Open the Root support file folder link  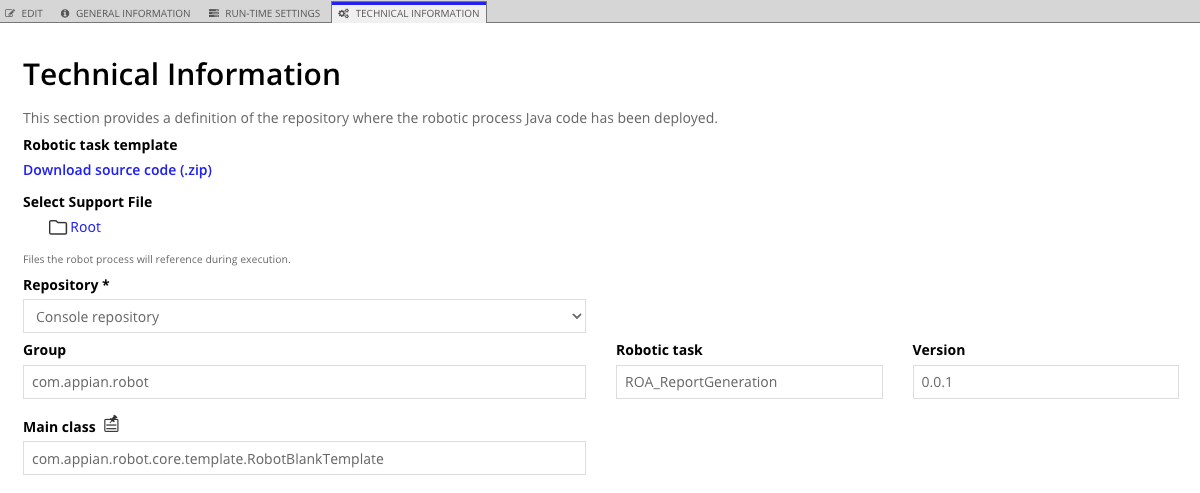[85, 227]
